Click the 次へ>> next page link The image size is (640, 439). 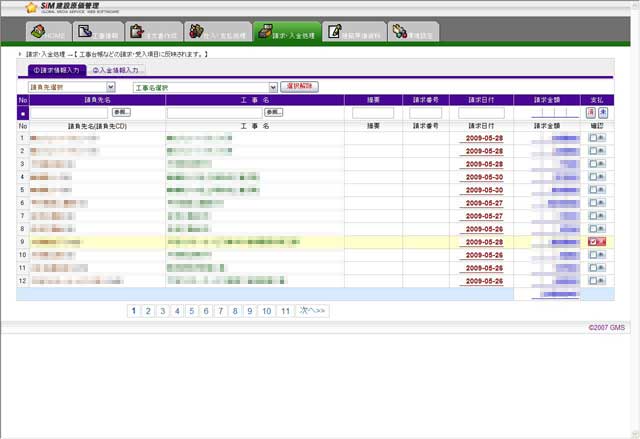tap(312, 311)
